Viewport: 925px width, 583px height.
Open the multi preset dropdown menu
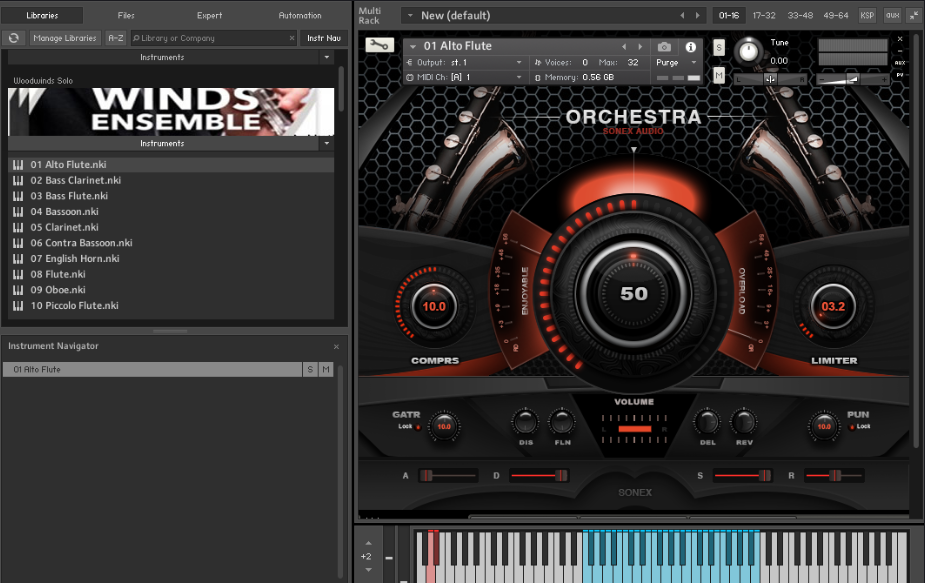click(x=410, y=15)
